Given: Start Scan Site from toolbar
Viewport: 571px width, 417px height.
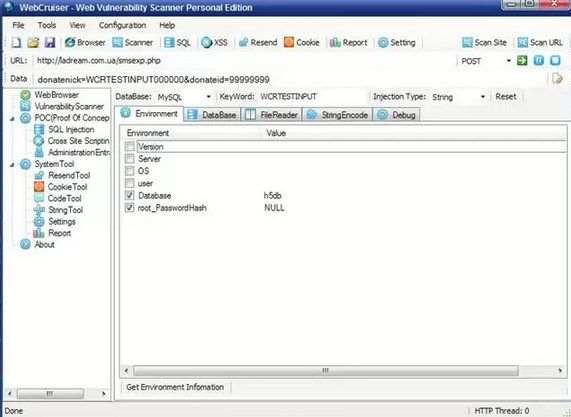Looking at the screenshot, I should (x=484, y=43).
